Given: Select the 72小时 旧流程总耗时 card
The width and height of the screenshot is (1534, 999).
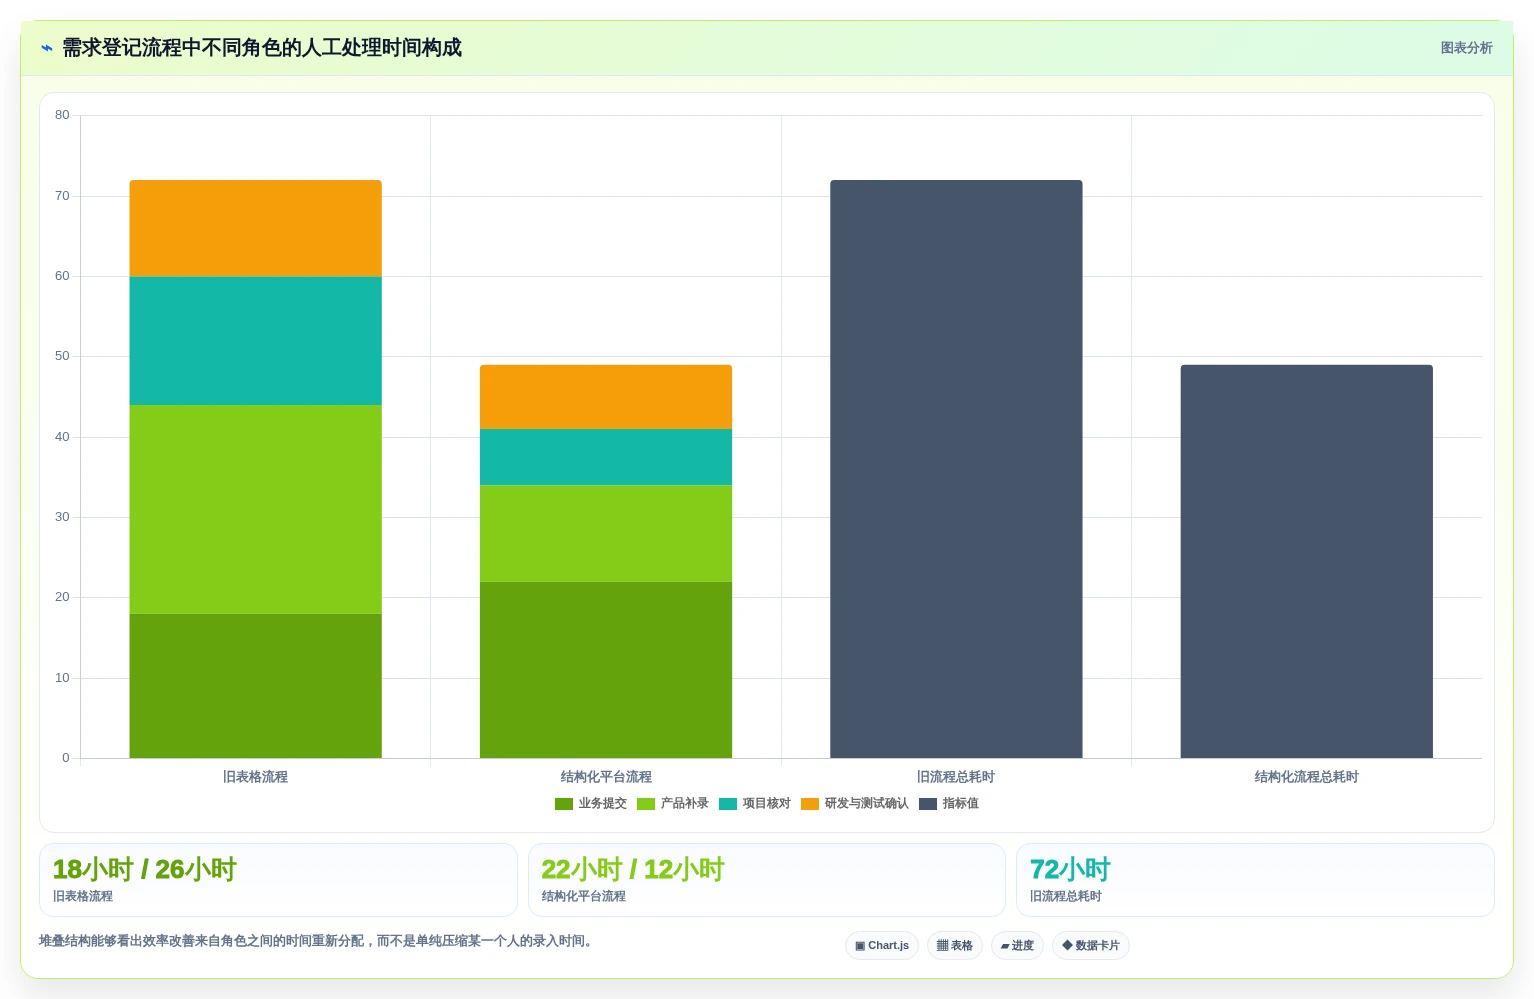Looking at the screenshot, I should 1255,880.
